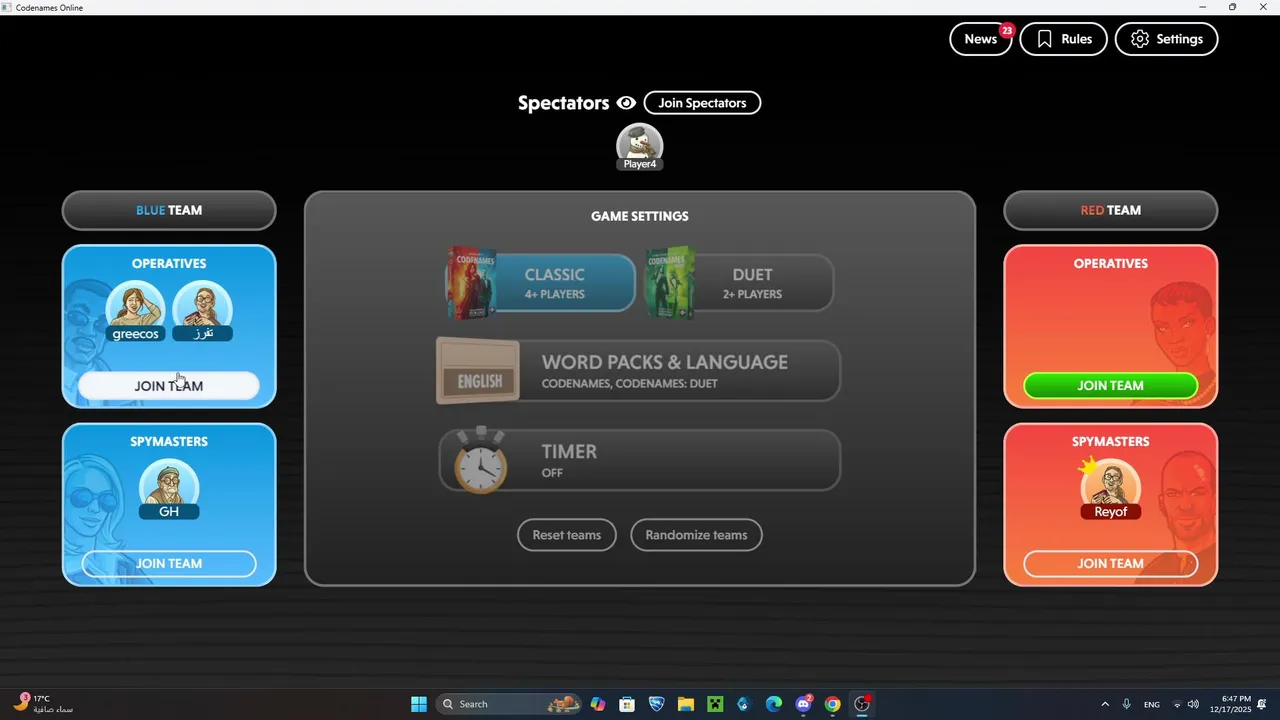Open the News panel
This screenshot has width=1280, height=720.
(981, 39)
